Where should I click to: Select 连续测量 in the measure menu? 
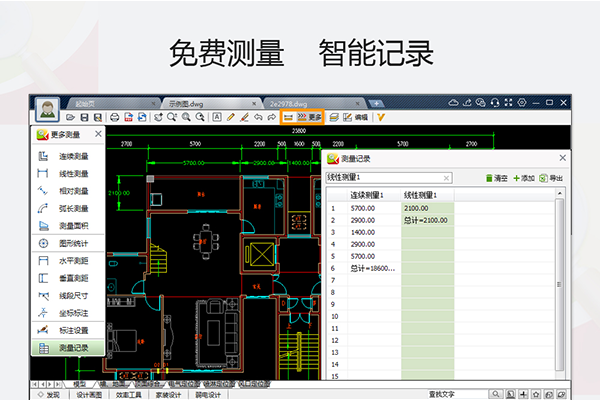[68, 156]
